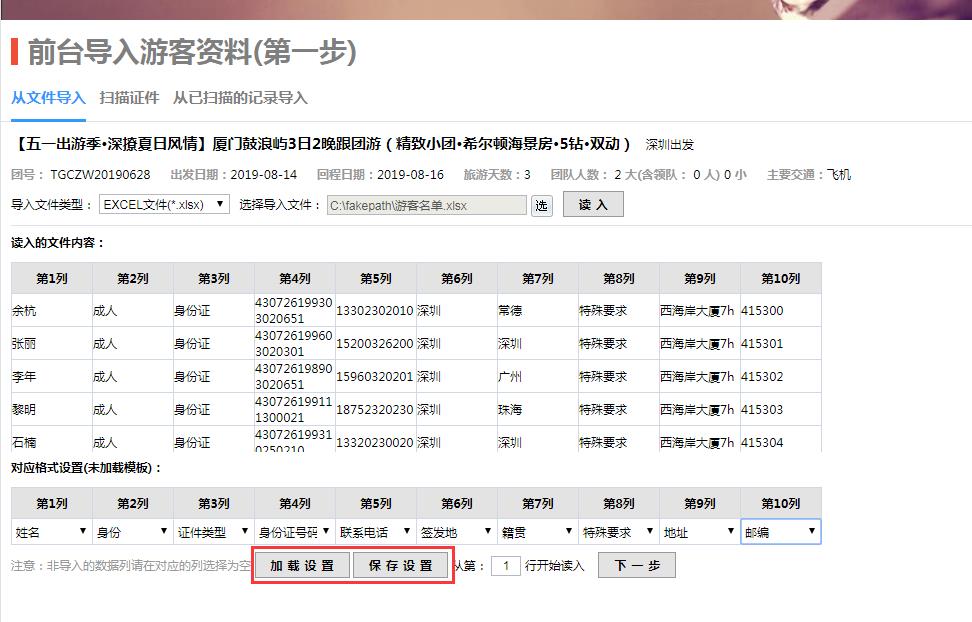Open the 身份证号码 mapping dropdown
972x622 pixels.
295,532
